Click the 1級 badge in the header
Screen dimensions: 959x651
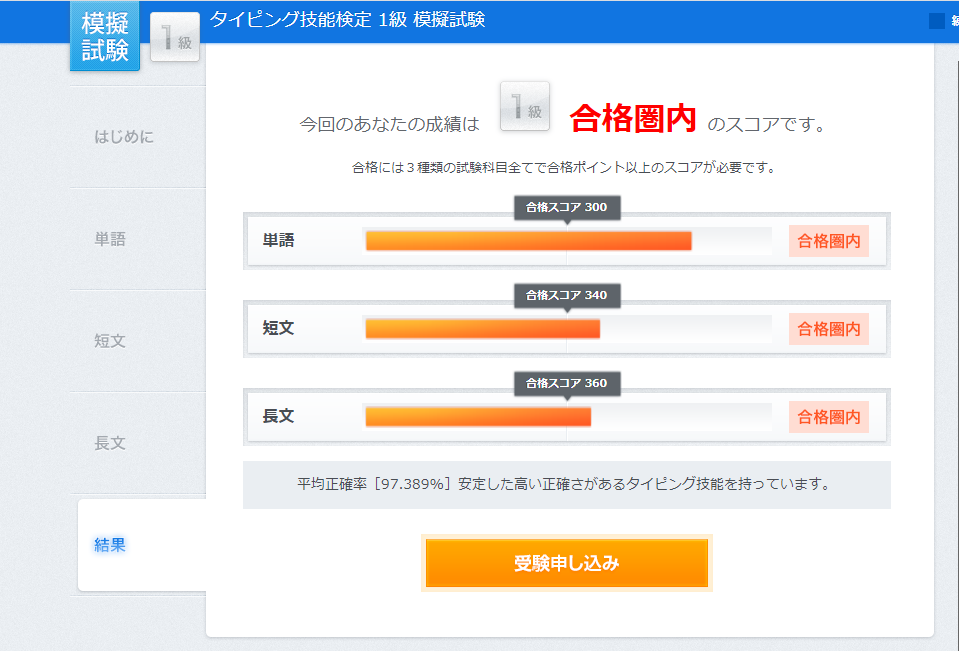(175, 37)
